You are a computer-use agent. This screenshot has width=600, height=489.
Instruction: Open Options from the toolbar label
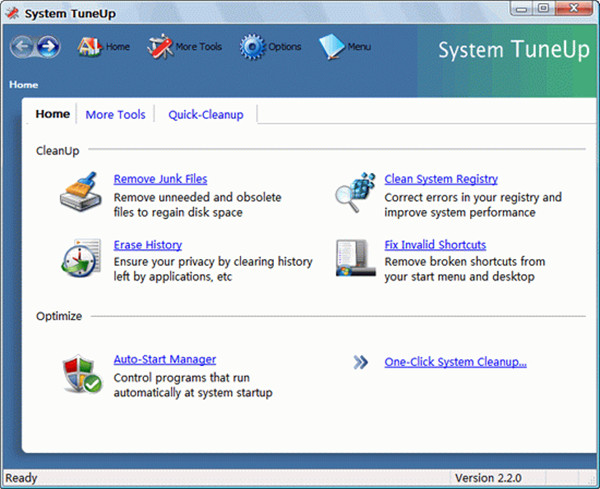(x=285, y=47)
